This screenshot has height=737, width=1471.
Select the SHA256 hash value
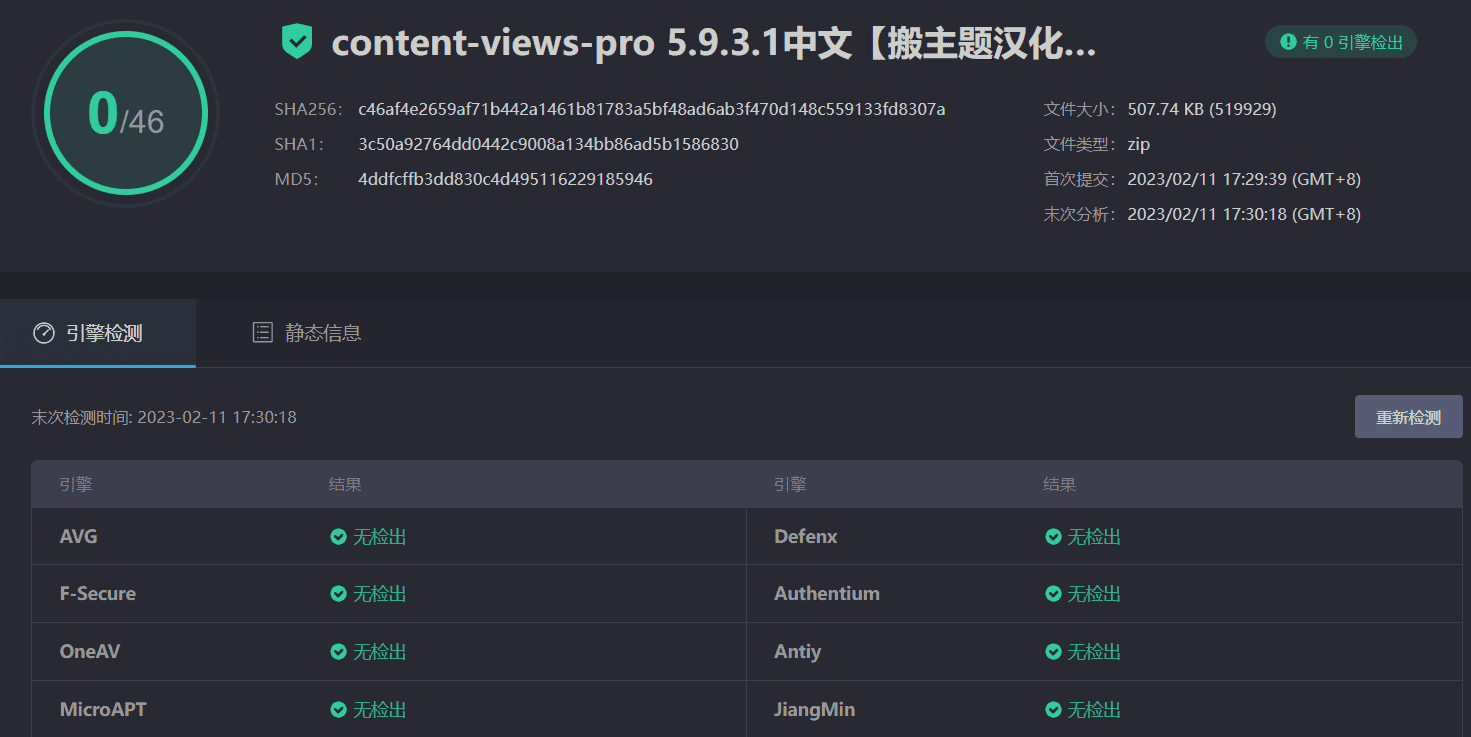(x=652, y=109)
